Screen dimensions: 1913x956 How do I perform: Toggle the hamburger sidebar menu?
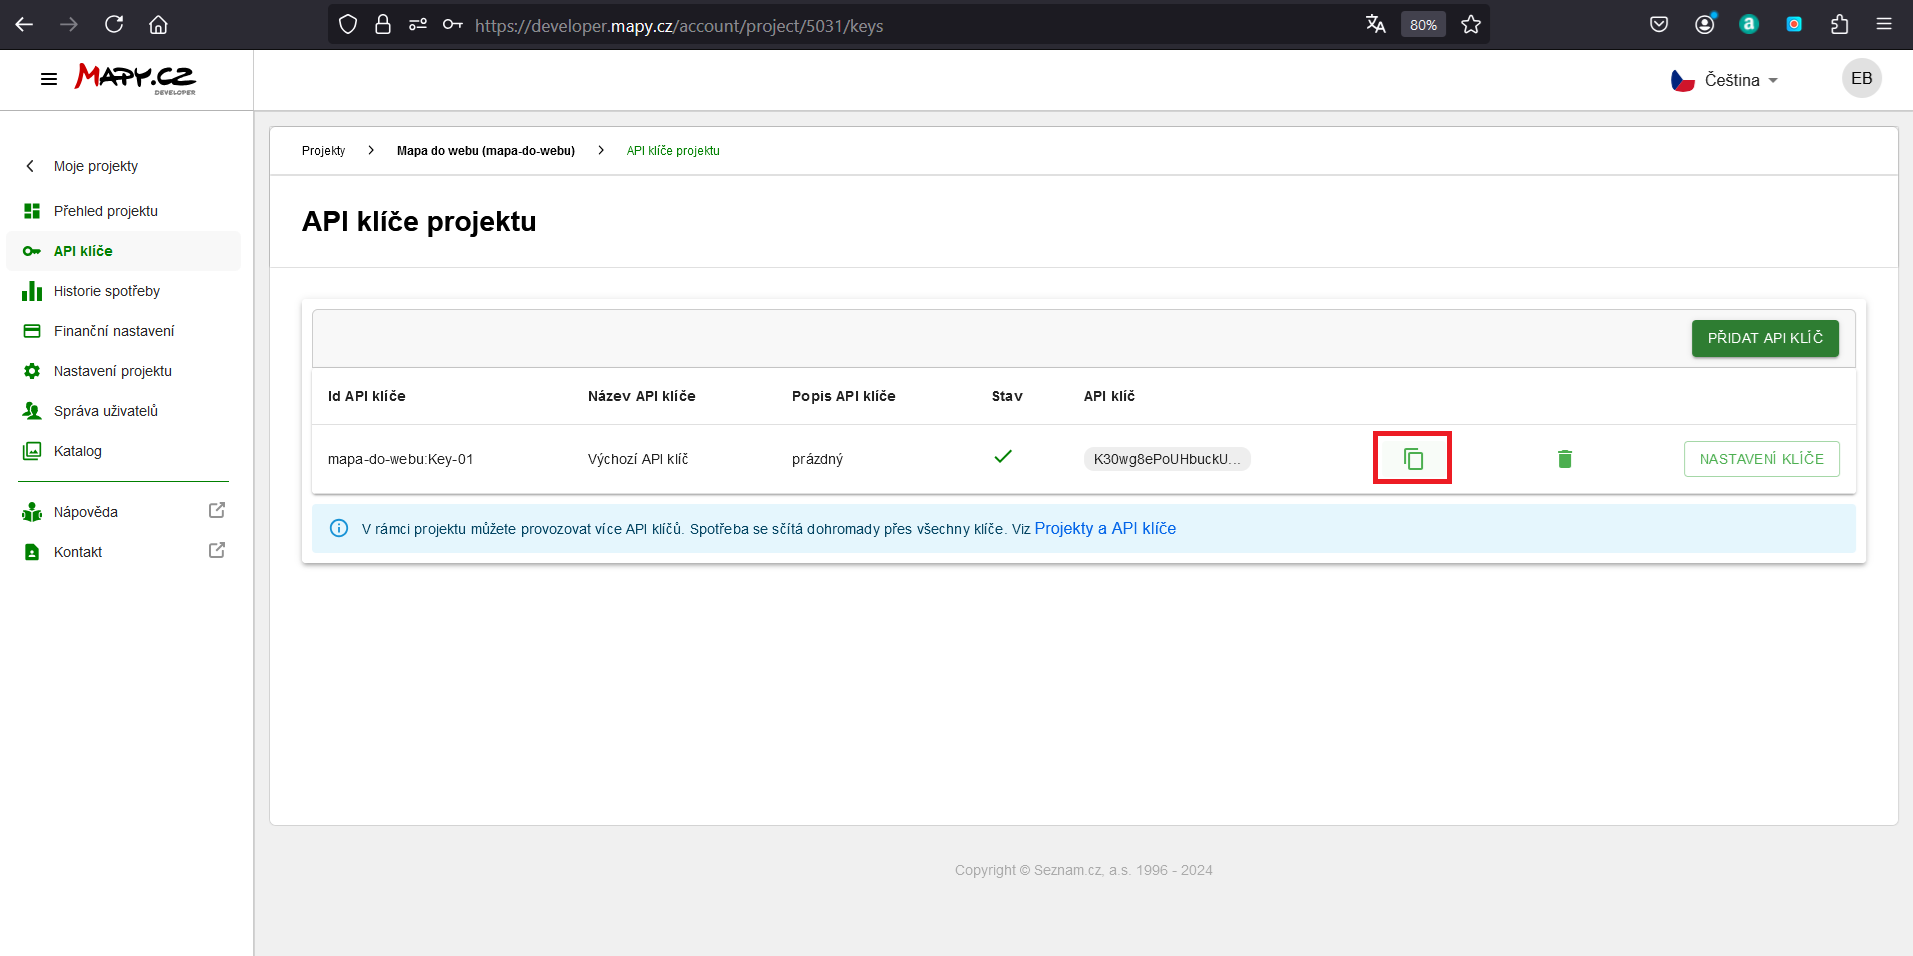click(x=48, y=79)
